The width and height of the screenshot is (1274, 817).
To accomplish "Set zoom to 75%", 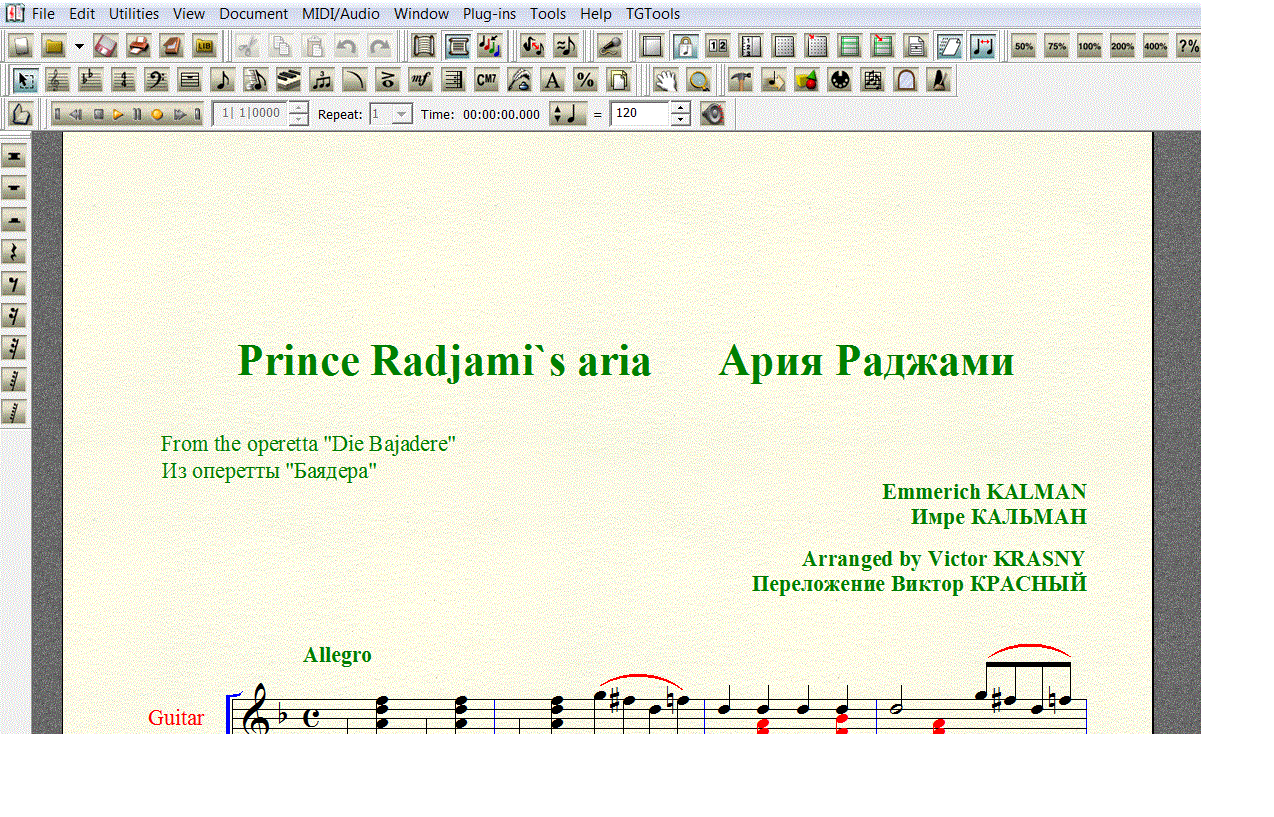I will (1056, 46).
